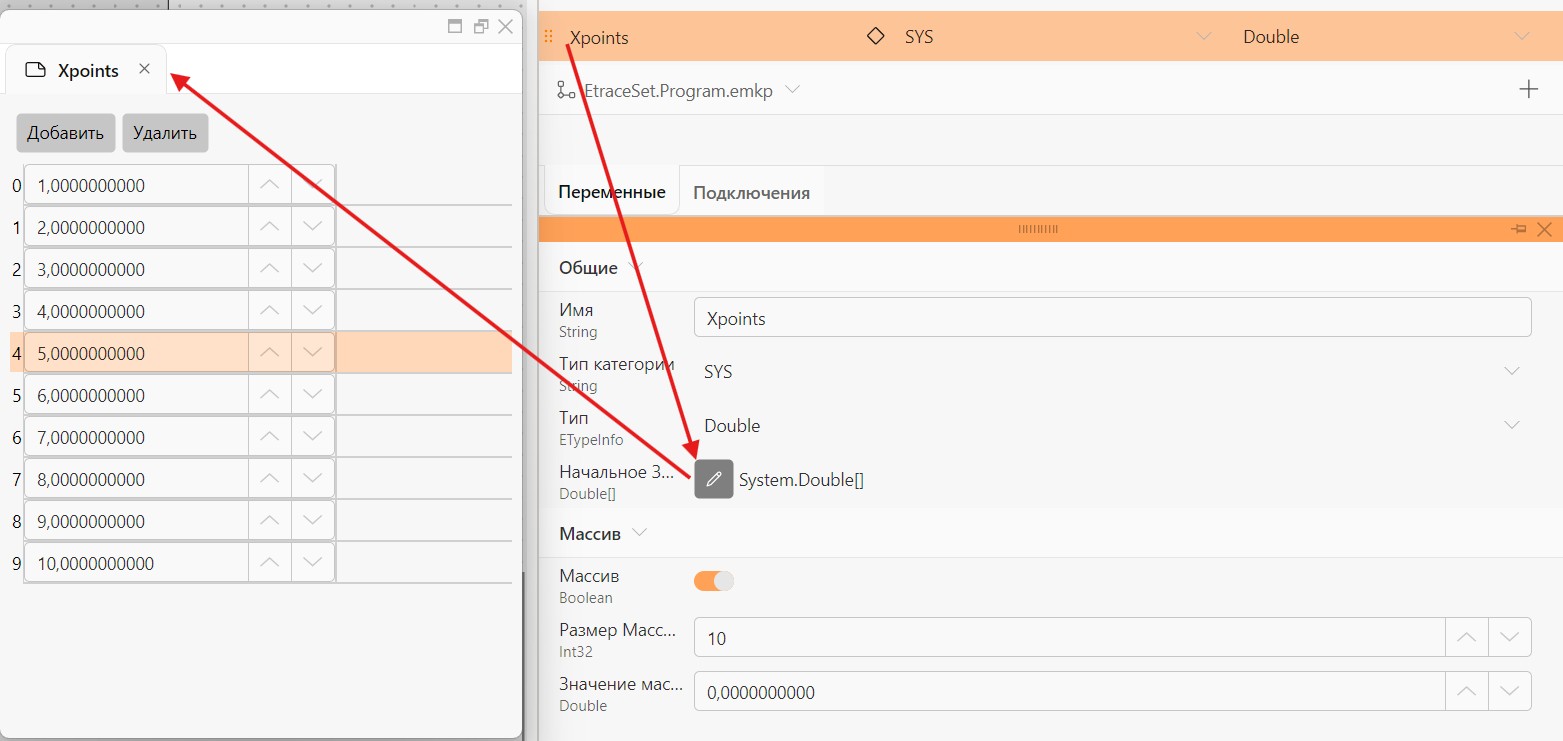
Task: Click the Имя input field containing Xpoints
Action: (1112, 319)
